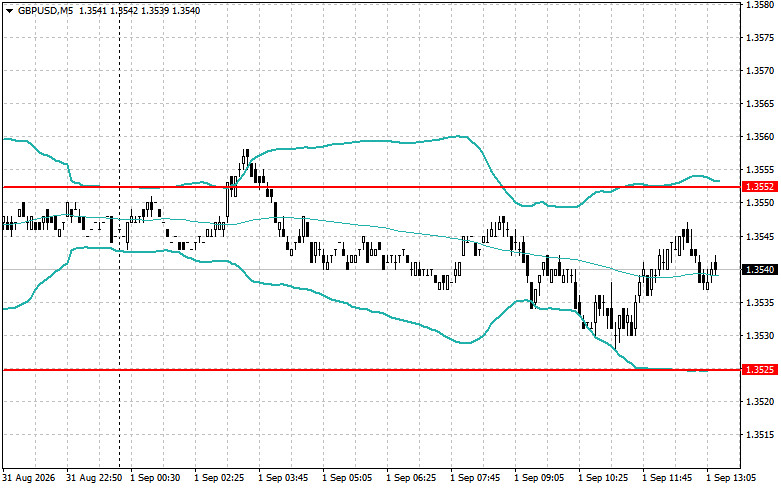781x489 pixels.
Task: Click the 1 Sep 00:30 time label
Action: (155, 478)
